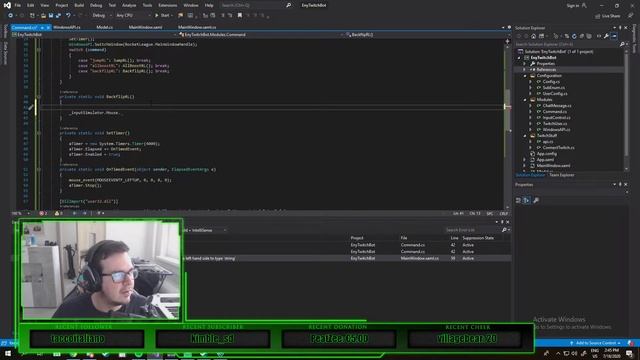
Task: Open the Debug menu
Action: 96,5
